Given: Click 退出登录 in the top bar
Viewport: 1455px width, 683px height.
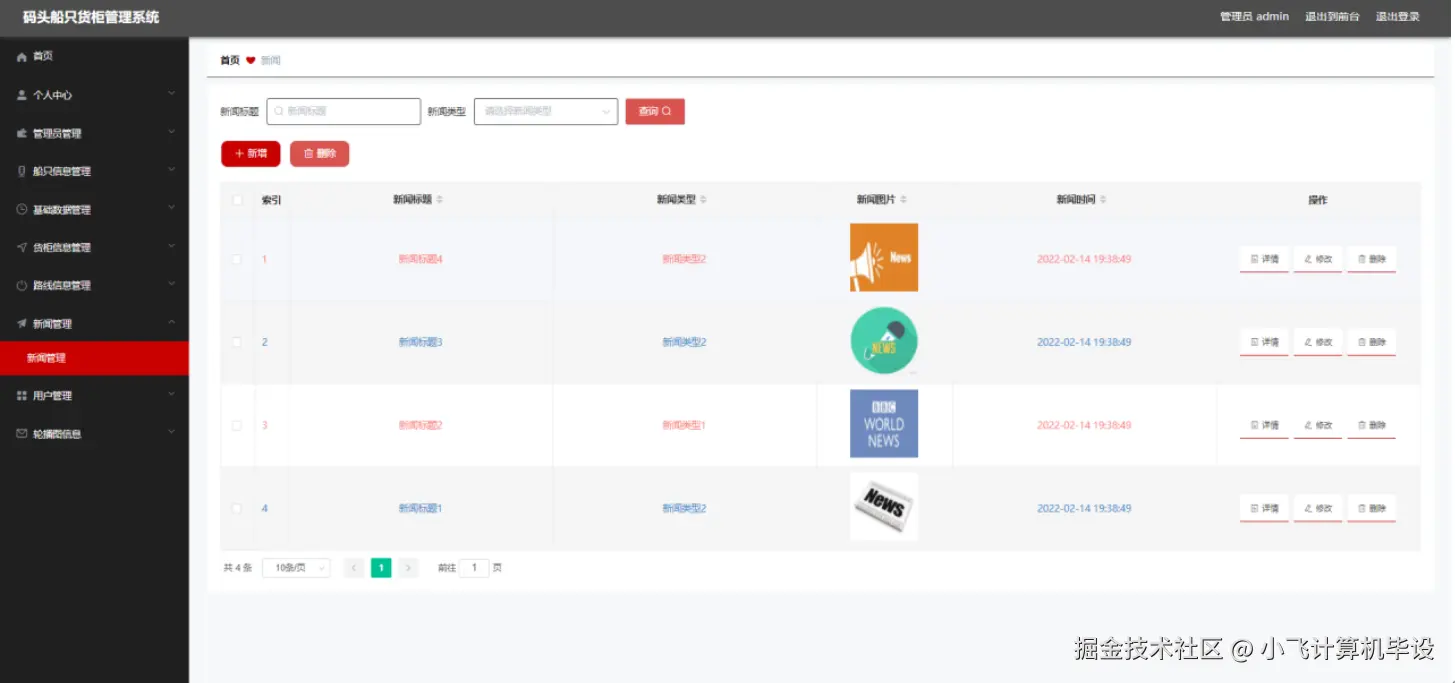Looking at the screenshot, I should pos(1398,17).
